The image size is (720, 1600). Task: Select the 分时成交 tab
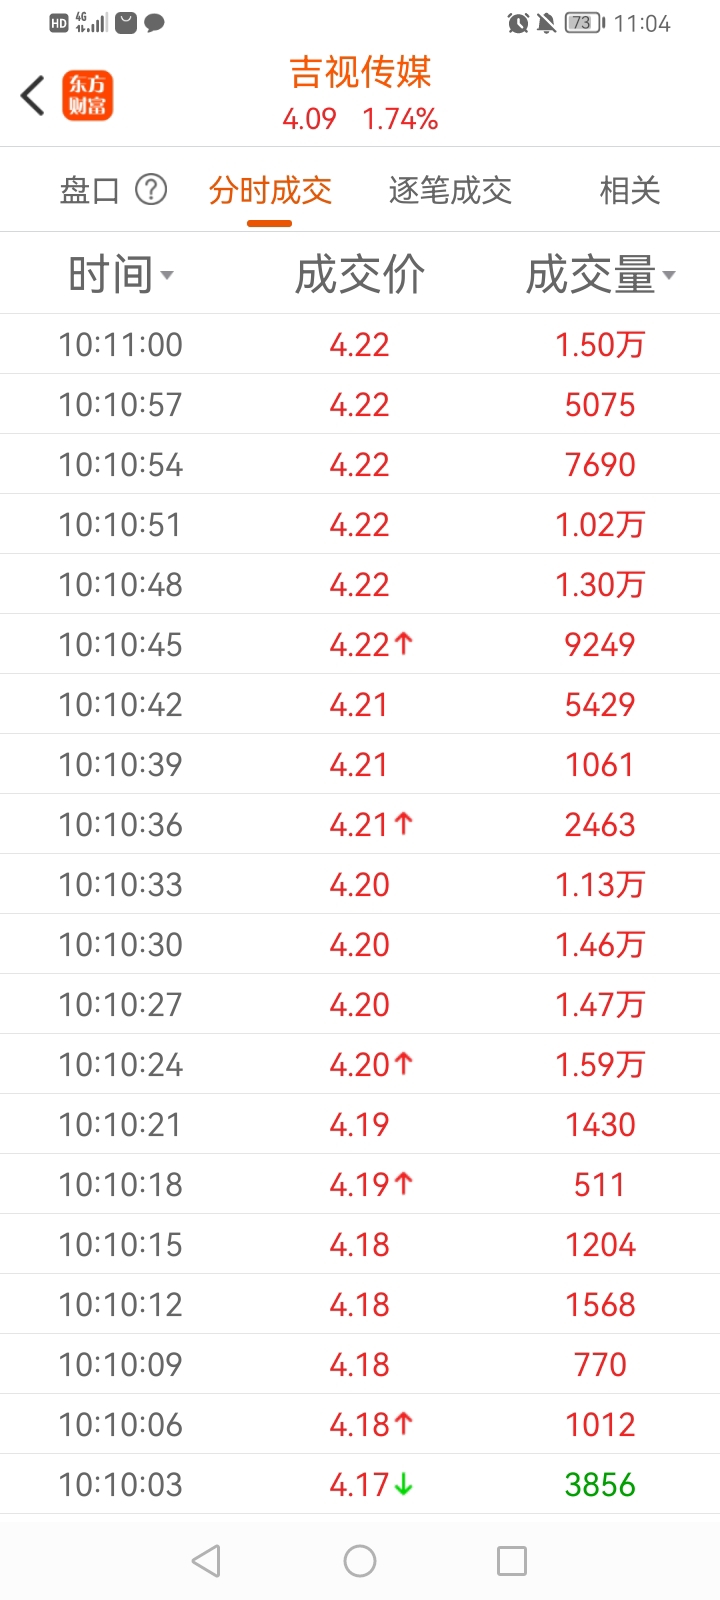(270, 190)
